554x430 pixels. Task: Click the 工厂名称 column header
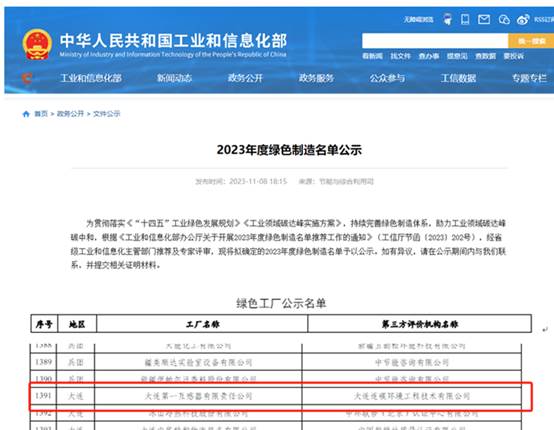click(x=202, y=324)
